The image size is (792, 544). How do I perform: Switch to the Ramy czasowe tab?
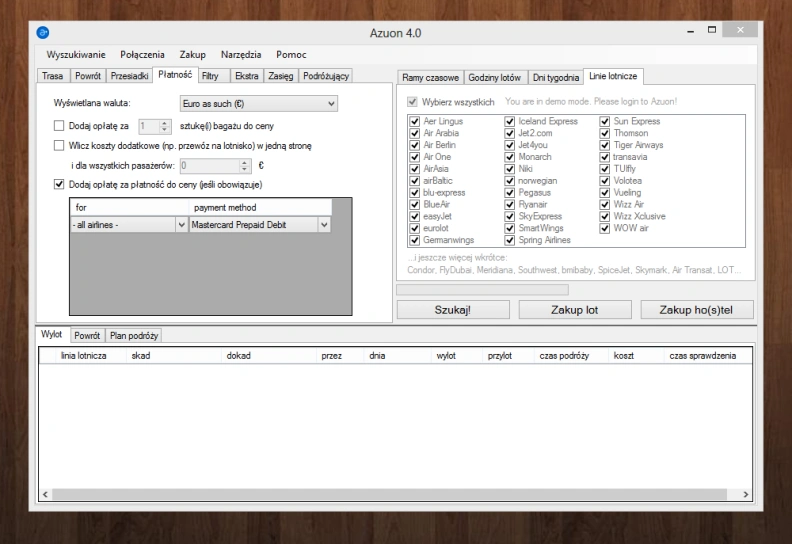[430, 77]
